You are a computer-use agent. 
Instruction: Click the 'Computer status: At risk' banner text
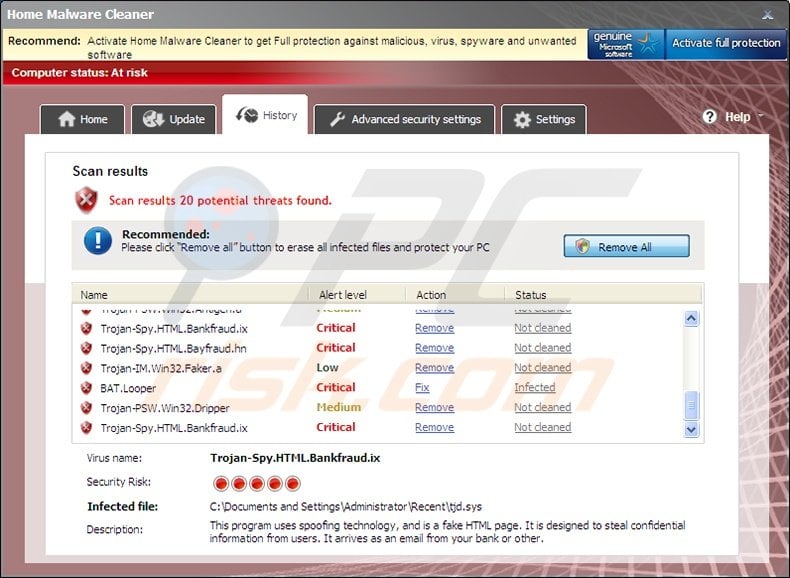coord(80,73)
